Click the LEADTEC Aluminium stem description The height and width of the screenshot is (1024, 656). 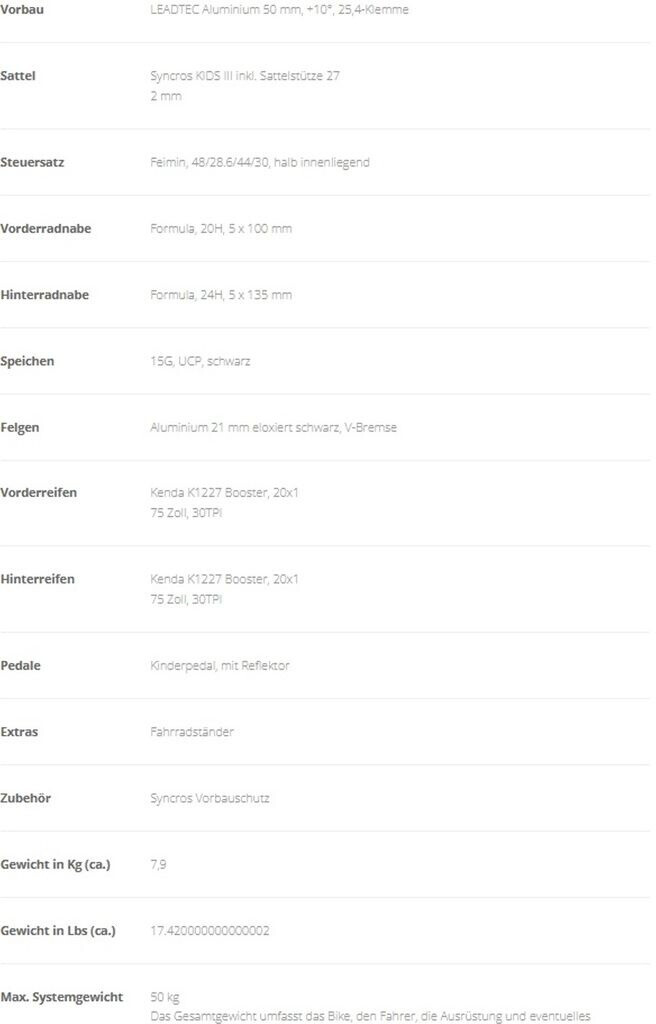click(279, 9)
